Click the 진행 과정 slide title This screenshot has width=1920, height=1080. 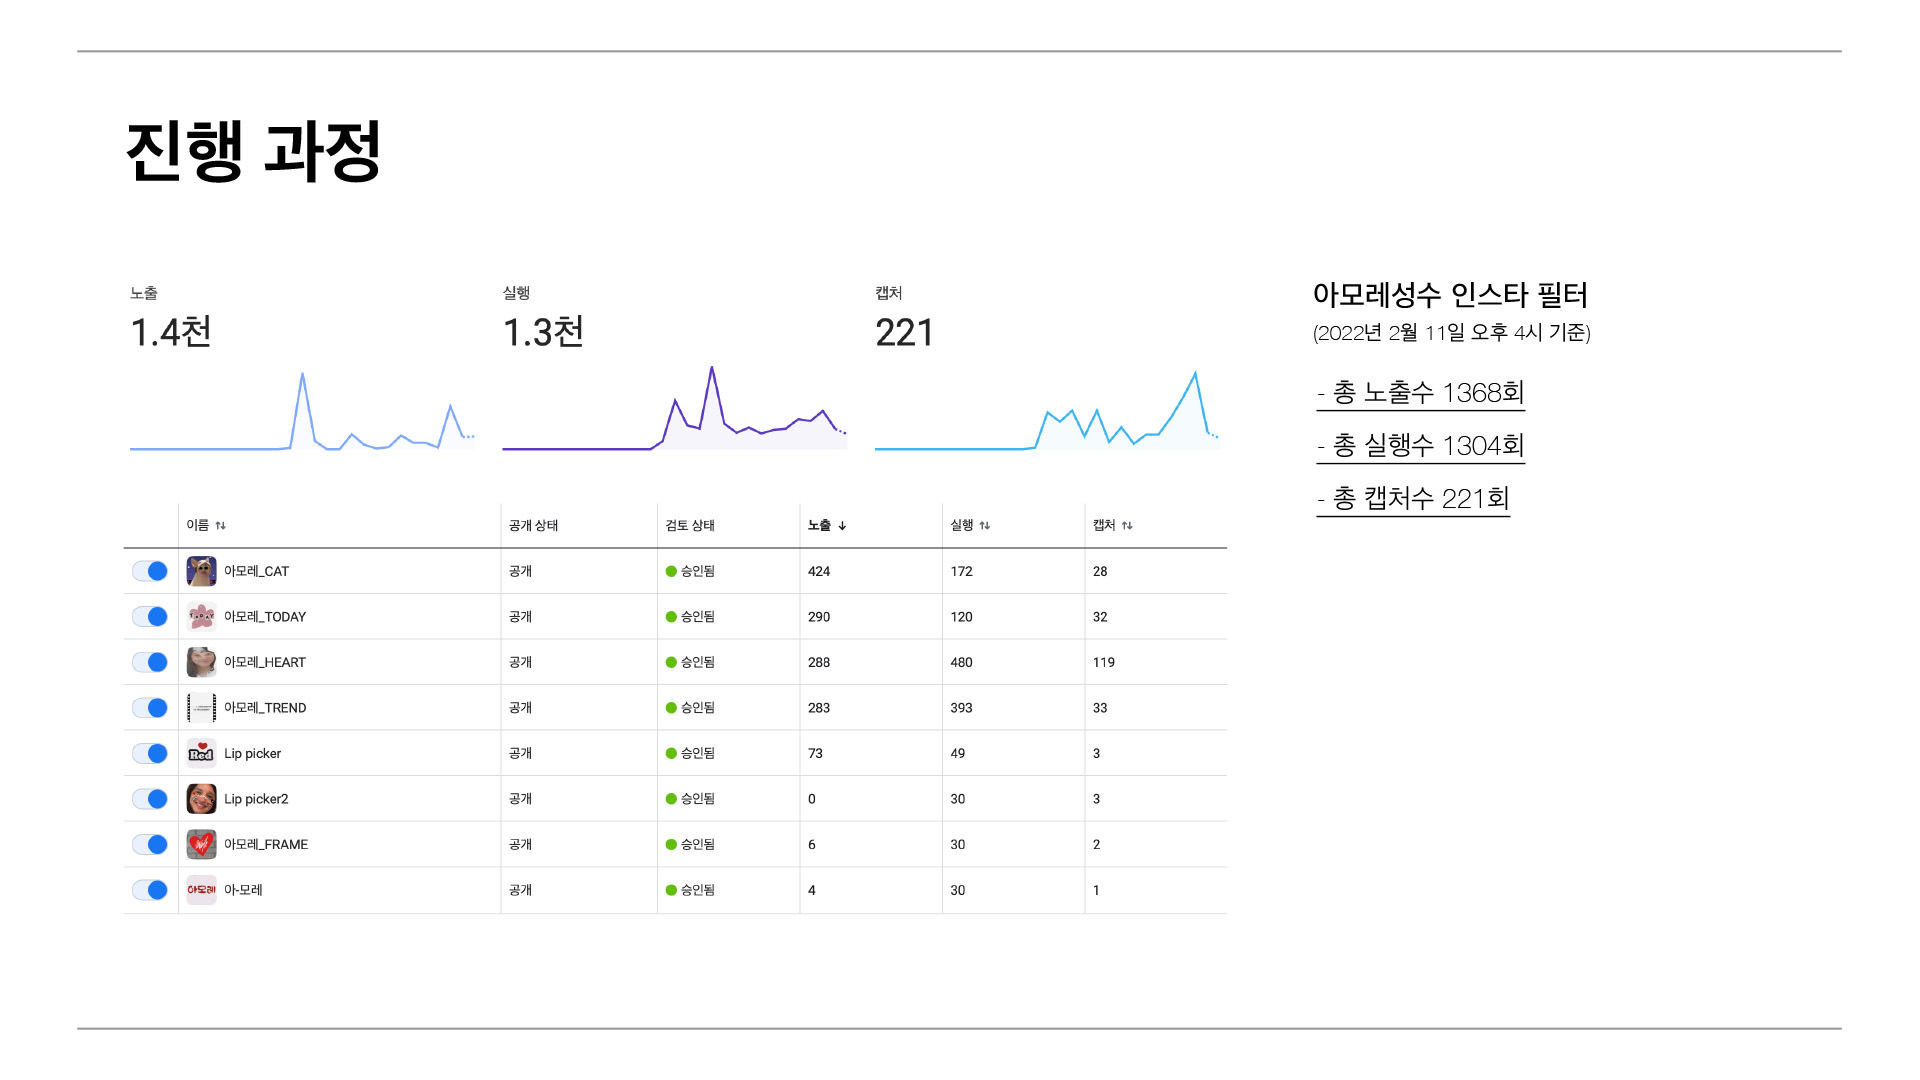(x=253, y=151)
